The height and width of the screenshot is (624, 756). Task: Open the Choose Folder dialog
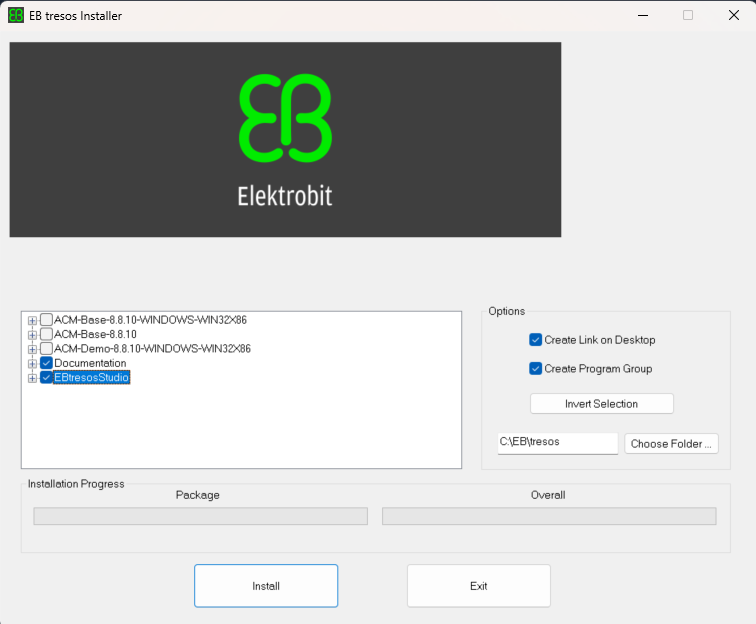(671, 444)
